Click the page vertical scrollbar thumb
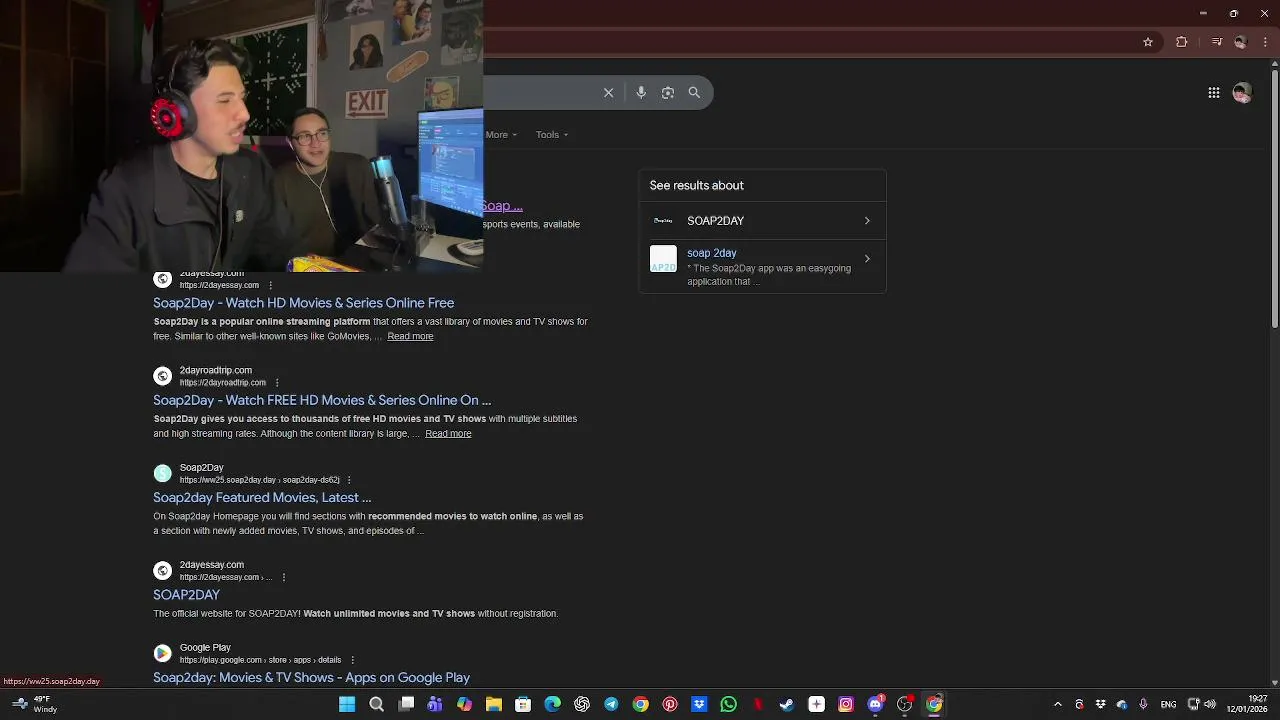 pos(1275,198)
